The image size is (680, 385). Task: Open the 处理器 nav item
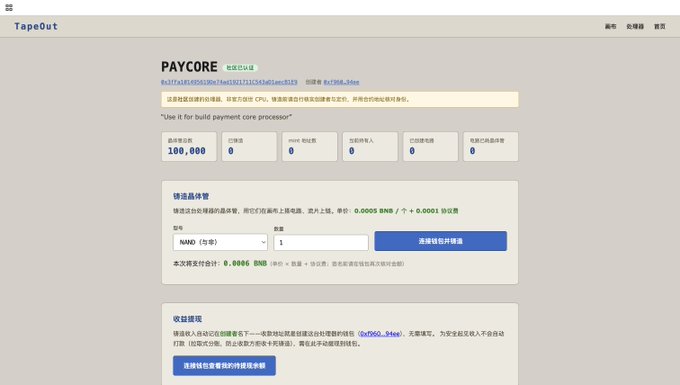[x=635, y=26]
